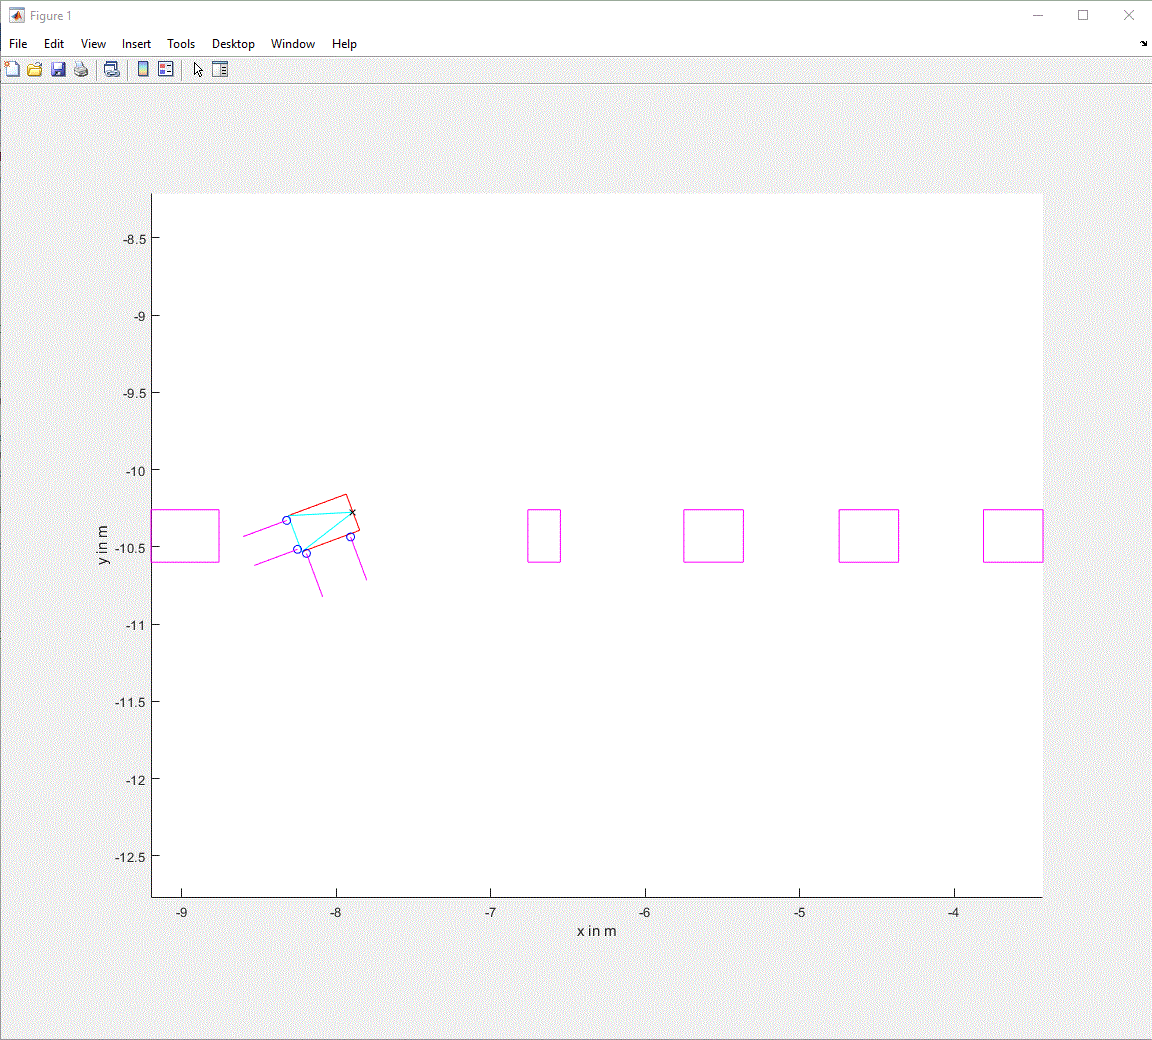This screenshot has width=1152, height=1040.
Task: Open the Edit menu
Action: click(54, 44)
